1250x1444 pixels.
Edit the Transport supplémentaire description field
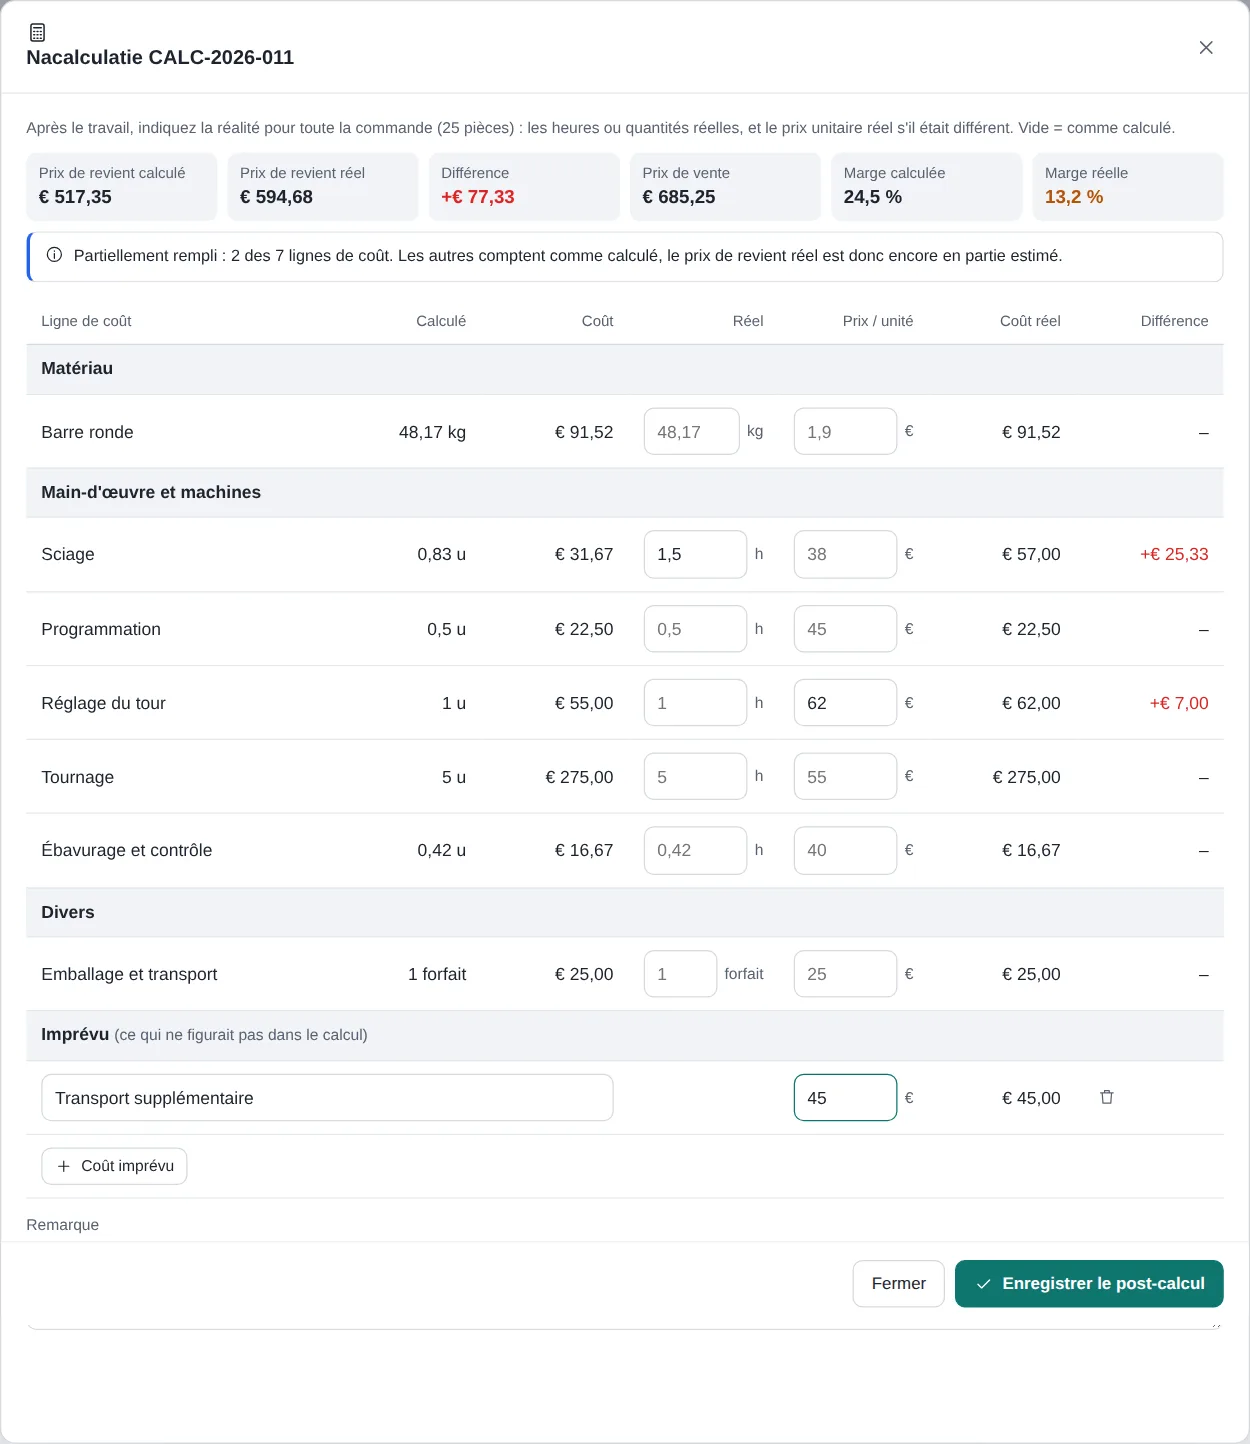pos(327,1098)
